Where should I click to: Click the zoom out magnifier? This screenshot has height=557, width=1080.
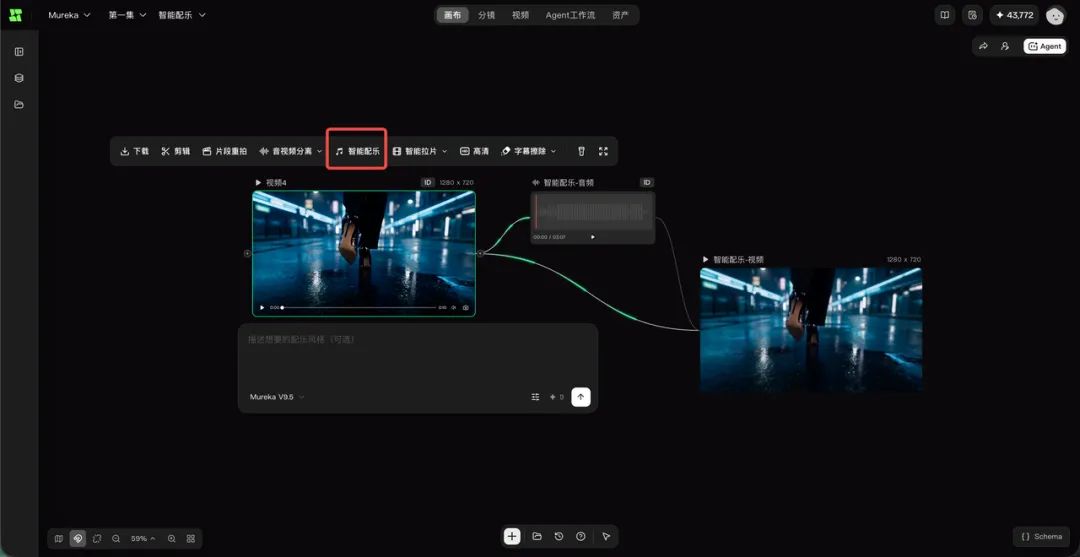(116, 538)
